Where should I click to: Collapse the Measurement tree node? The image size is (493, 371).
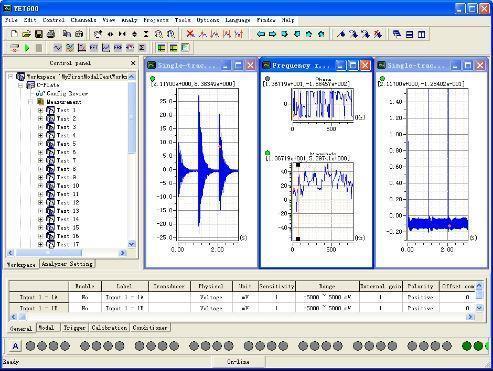click(31, 102)
